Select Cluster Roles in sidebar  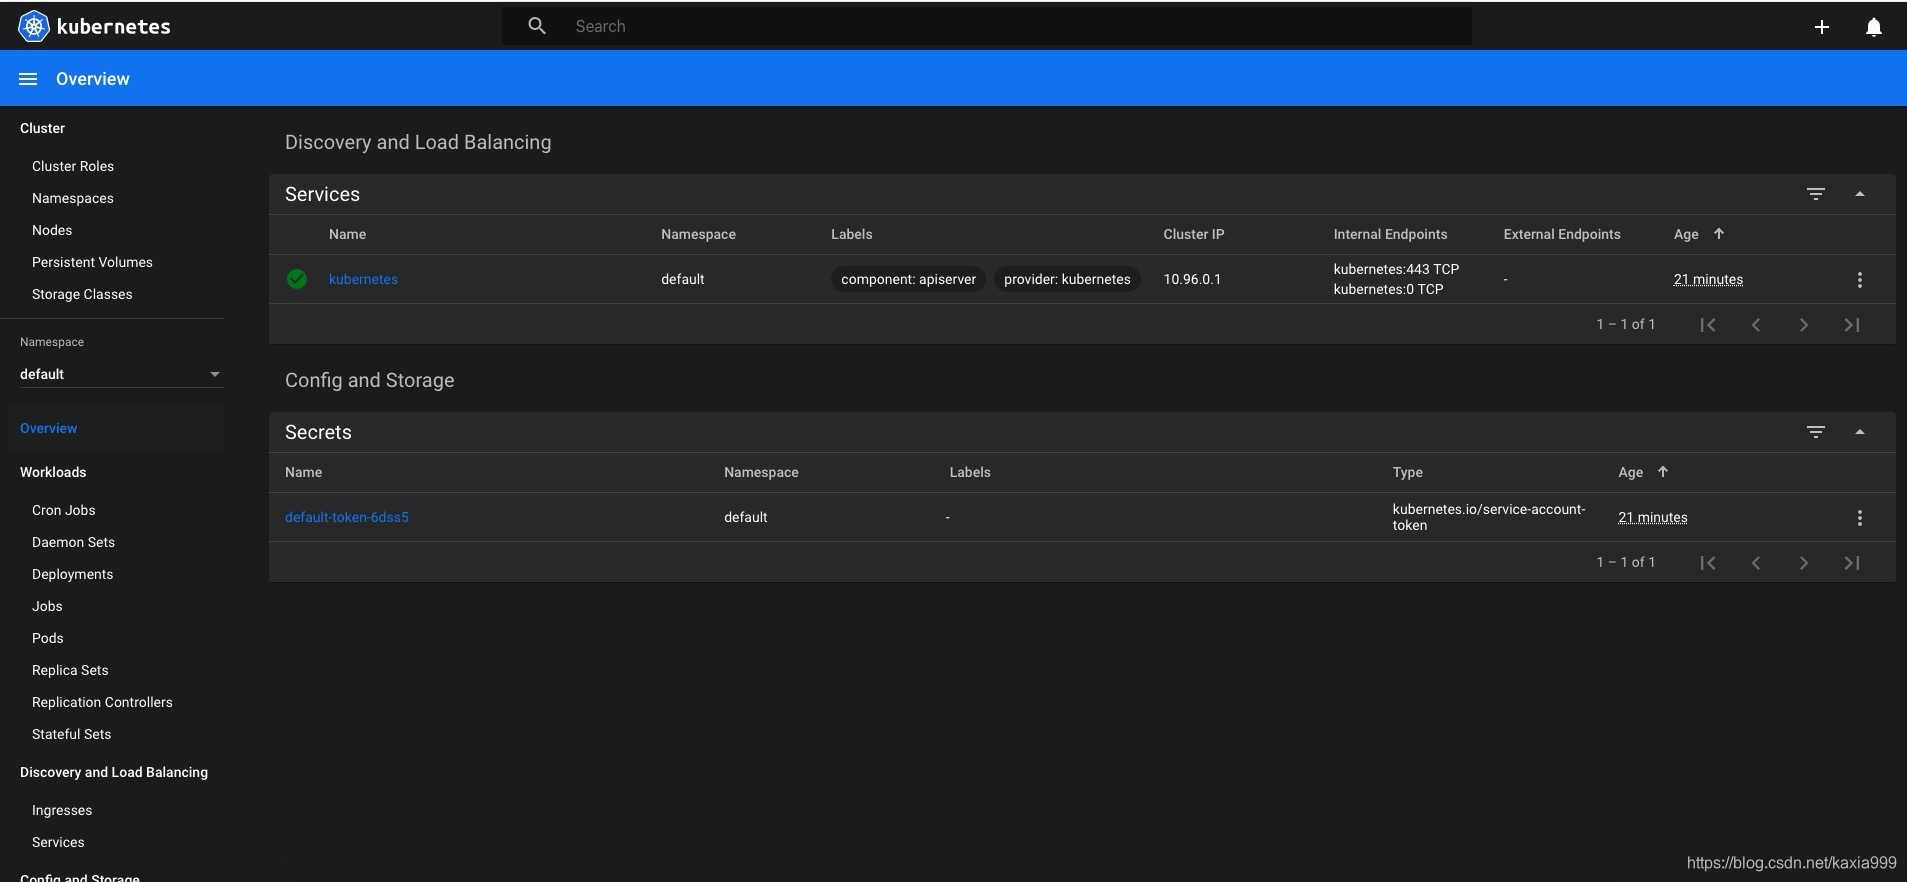(x=73, y=166)
